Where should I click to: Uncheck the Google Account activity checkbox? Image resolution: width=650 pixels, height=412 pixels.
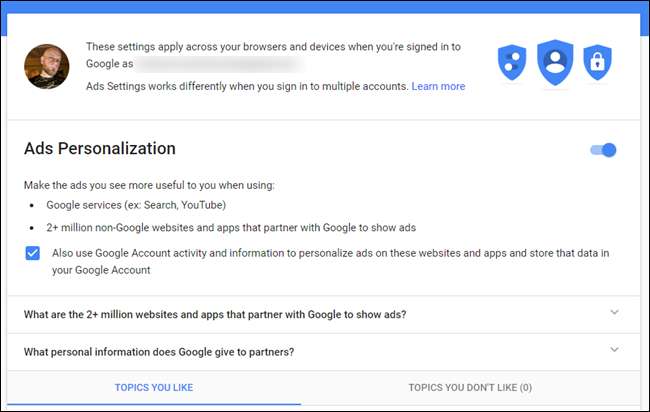tap(33, 254)
